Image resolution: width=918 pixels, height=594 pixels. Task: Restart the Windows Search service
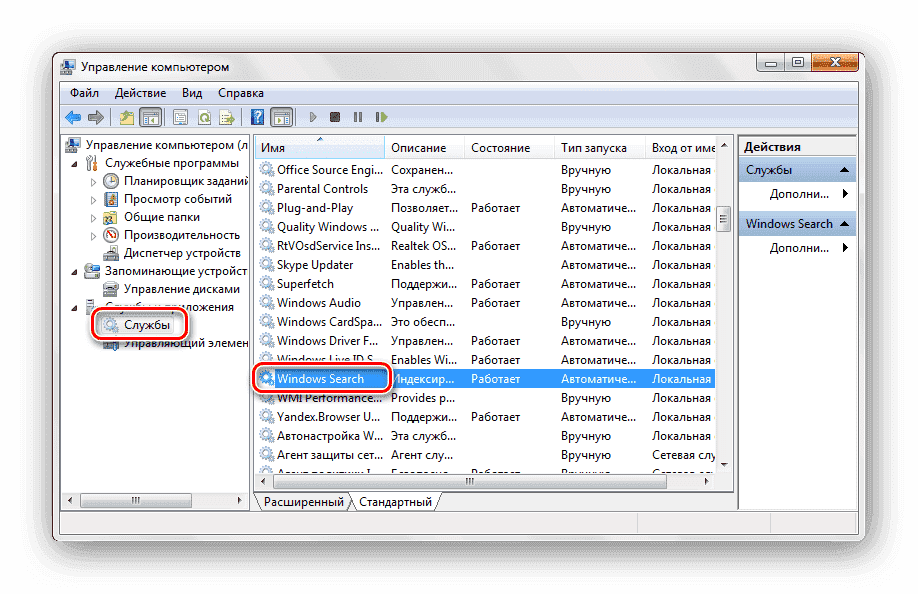[381, 117]
